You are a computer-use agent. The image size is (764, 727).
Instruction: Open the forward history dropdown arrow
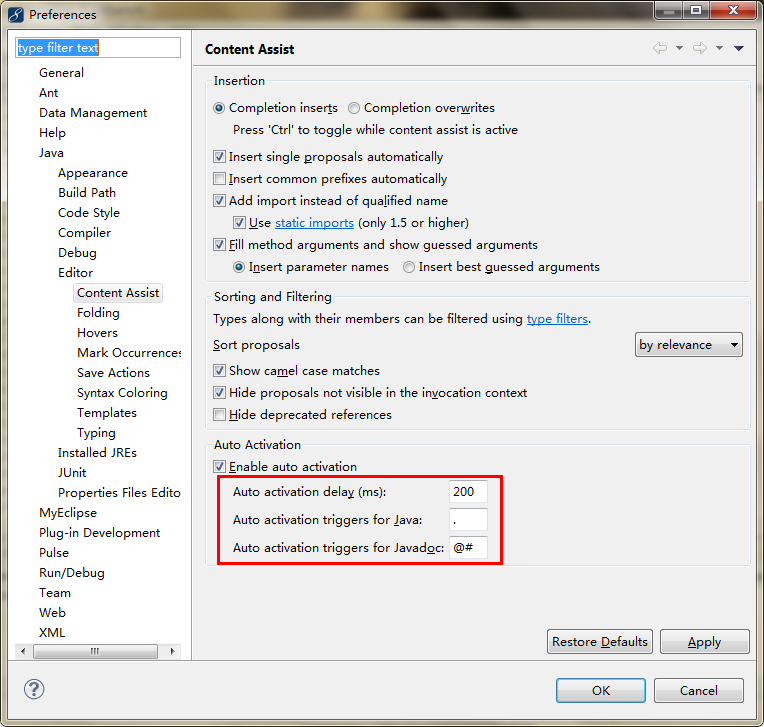[719, 48]
